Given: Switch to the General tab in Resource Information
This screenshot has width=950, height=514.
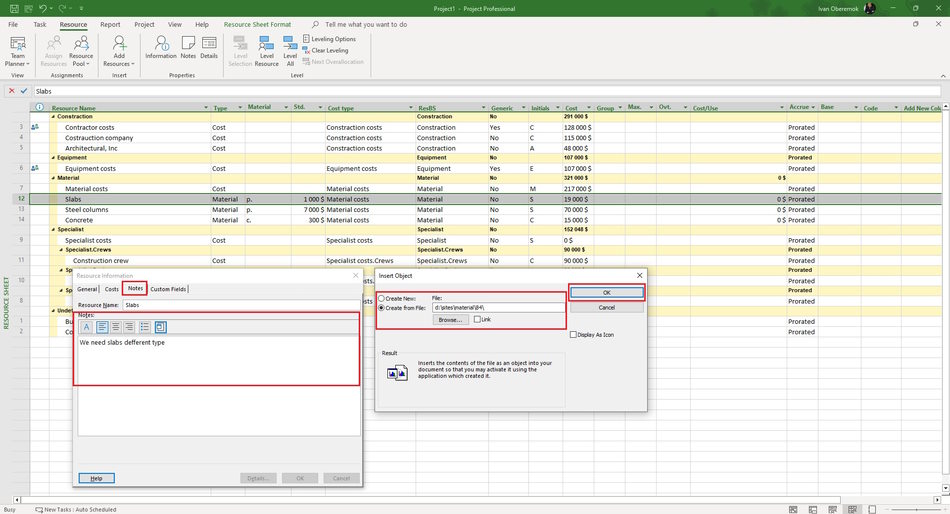Looking at the screenshot, I should point(87,289).
